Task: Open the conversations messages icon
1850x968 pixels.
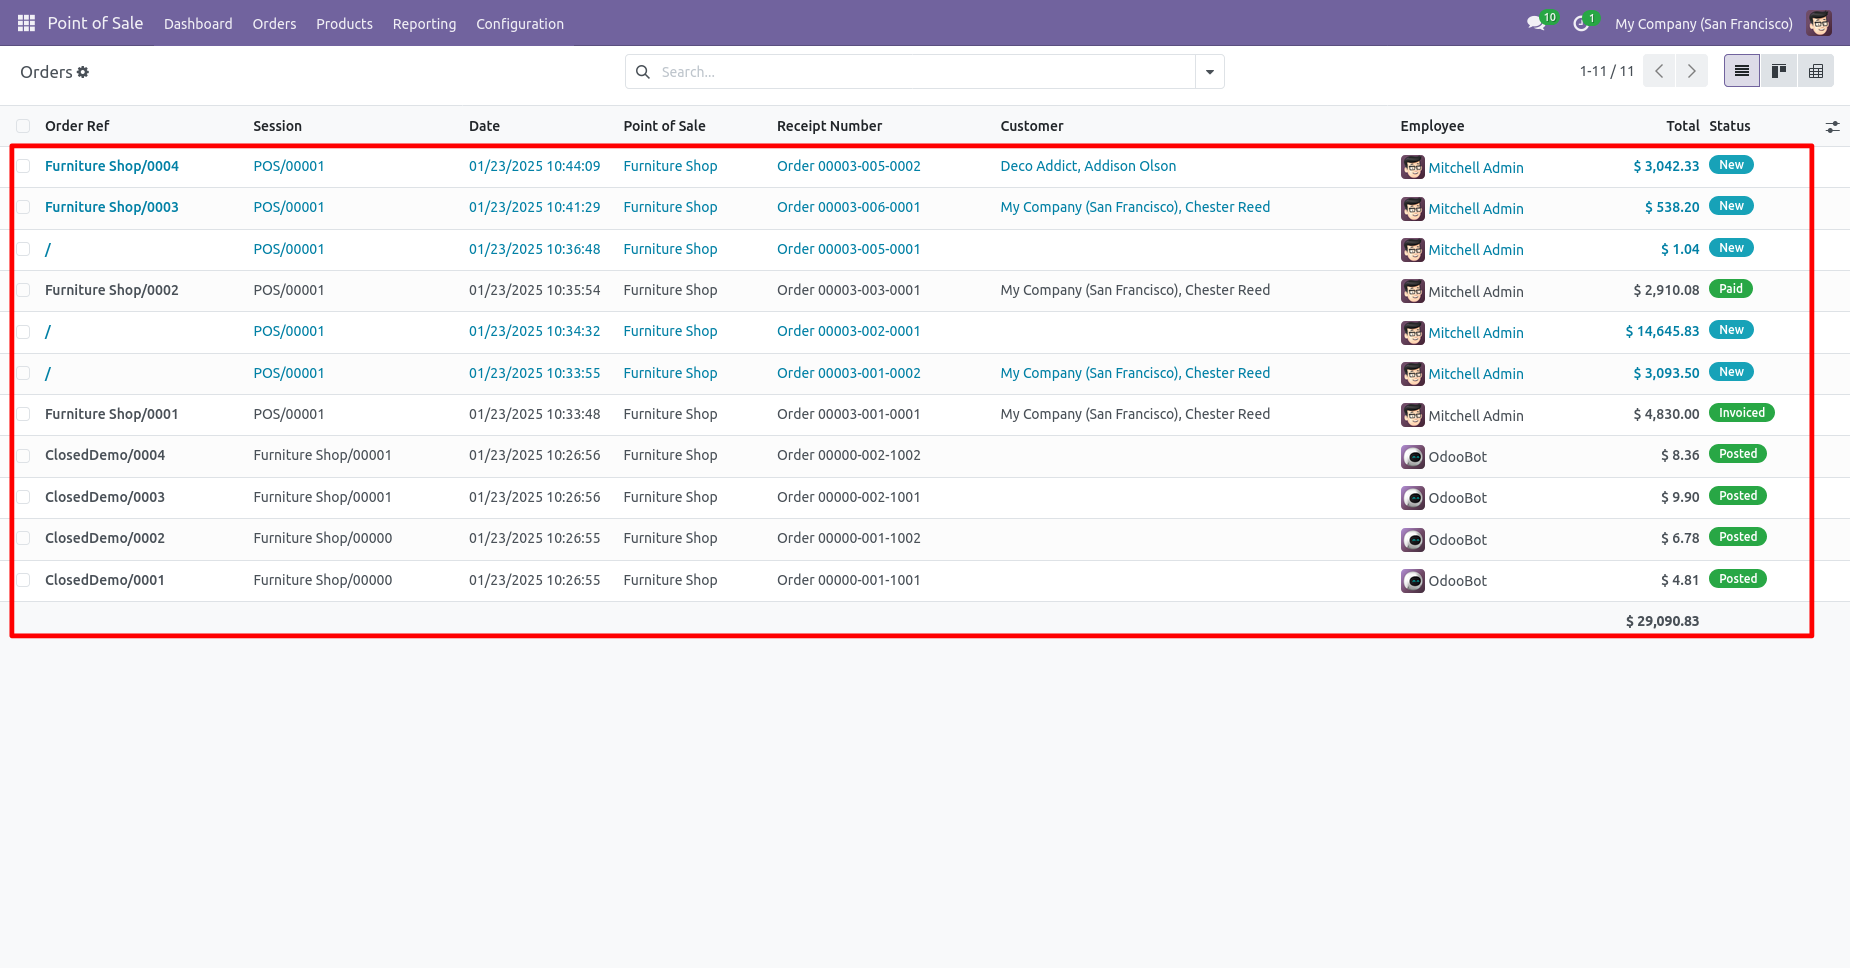Action: (x=1537, y=23)
